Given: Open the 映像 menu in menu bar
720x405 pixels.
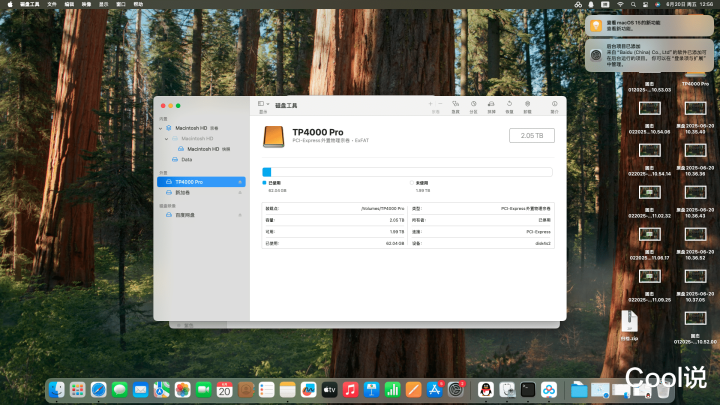Looking at the screenshot, I should tap(86, 4).
